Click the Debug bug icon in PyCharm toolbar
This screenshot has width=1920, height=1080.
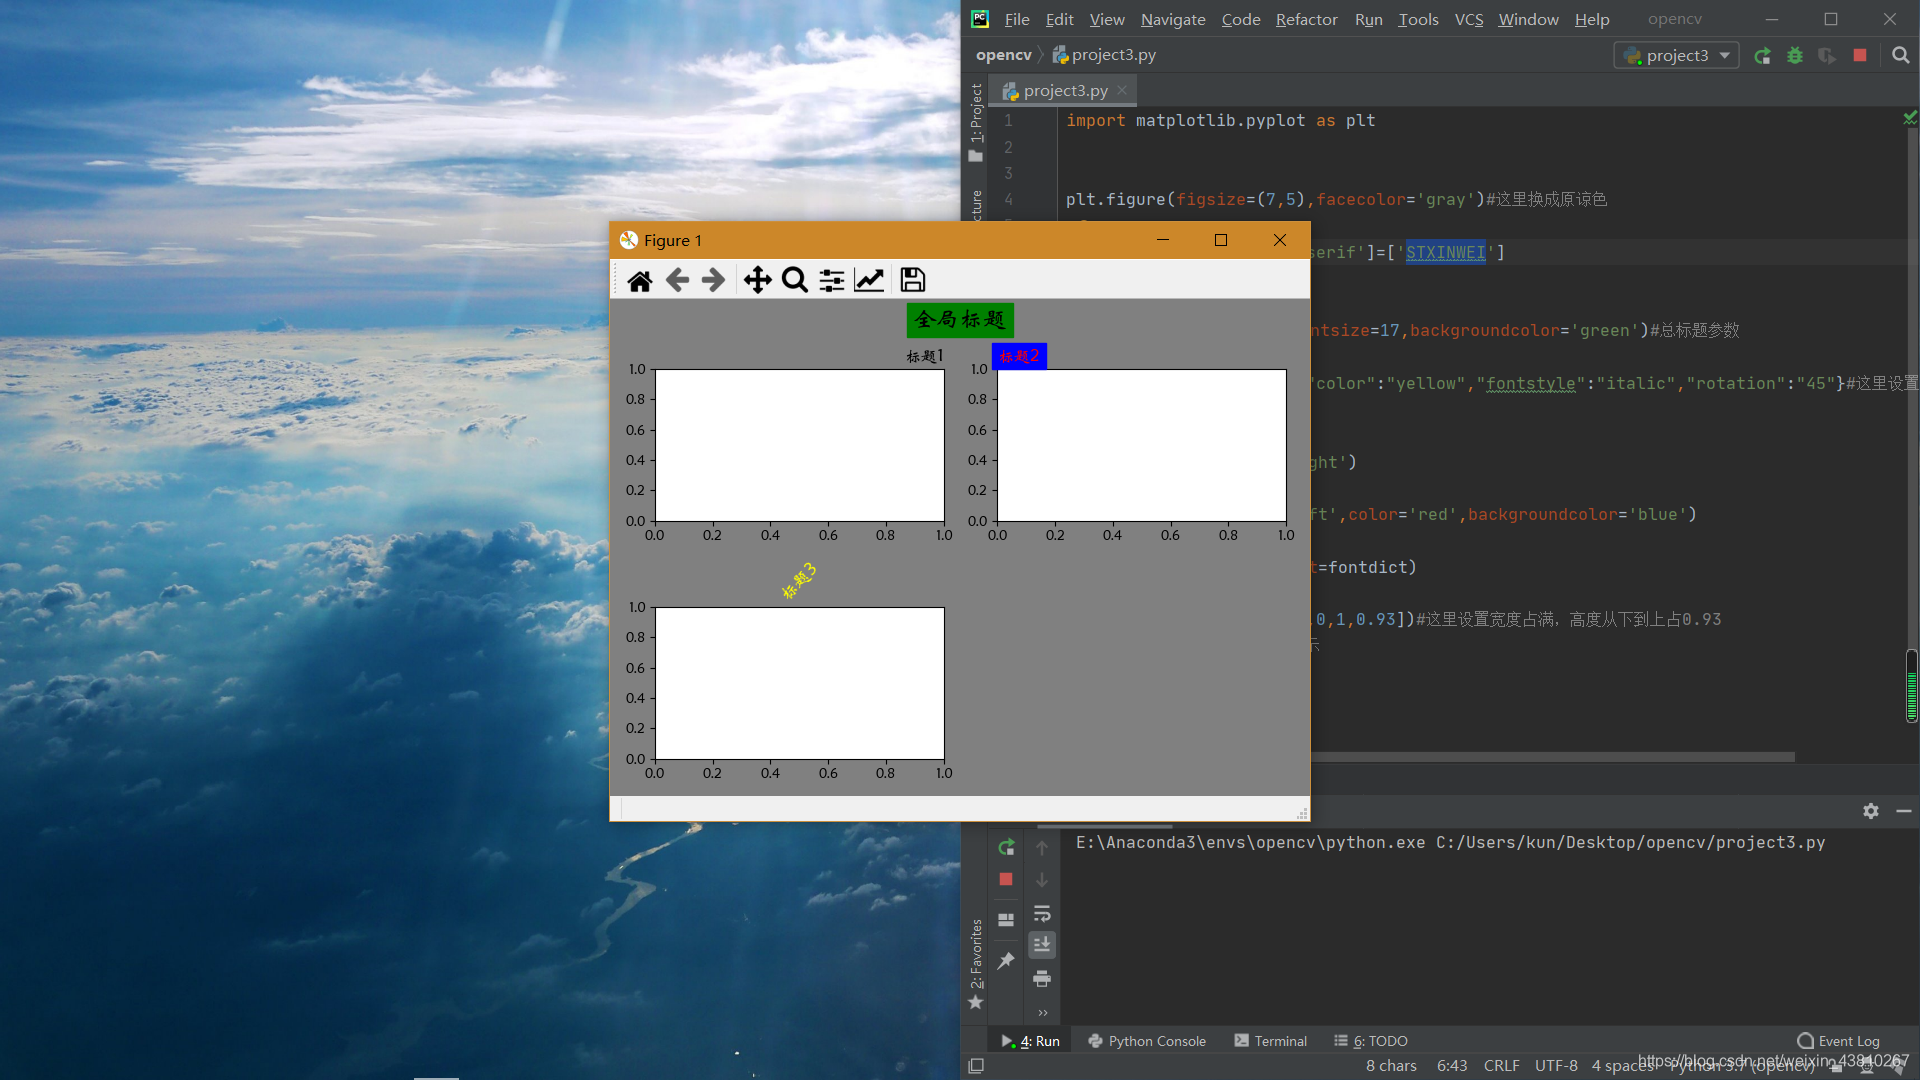(x=1795, y=56)
